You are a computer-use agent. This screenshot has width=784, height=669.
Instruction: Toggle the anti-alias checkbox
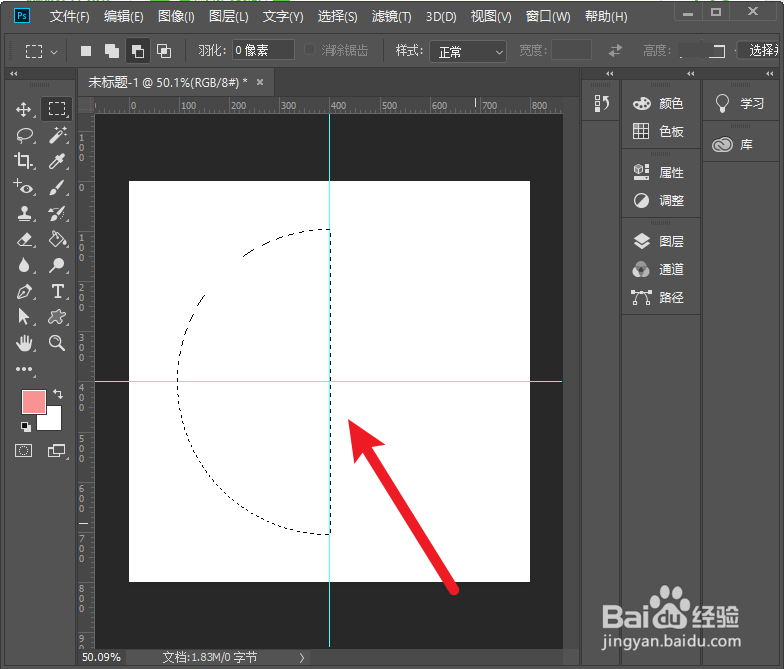[x=310, y=50]
